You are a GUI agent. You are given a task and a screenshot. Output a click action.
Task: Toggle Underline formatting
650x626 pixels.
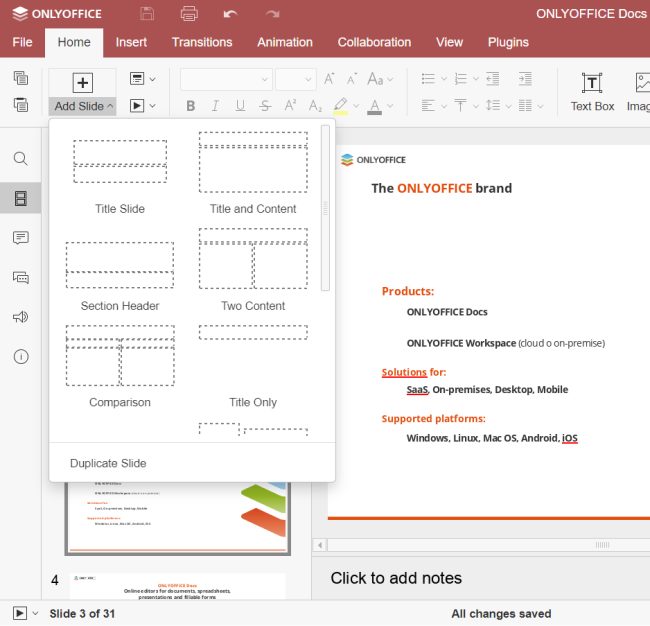240,106
